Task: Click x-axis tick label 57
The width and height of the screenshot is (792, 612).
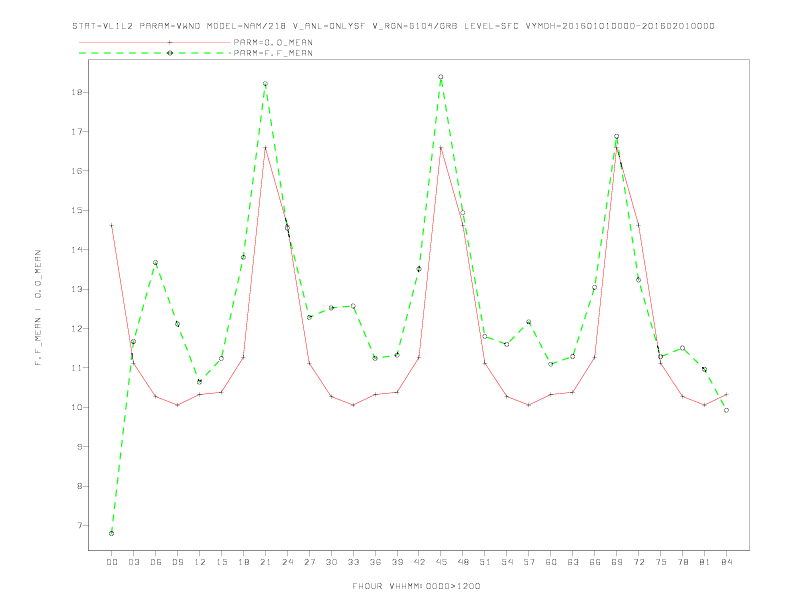Action: tap(529, 562)
